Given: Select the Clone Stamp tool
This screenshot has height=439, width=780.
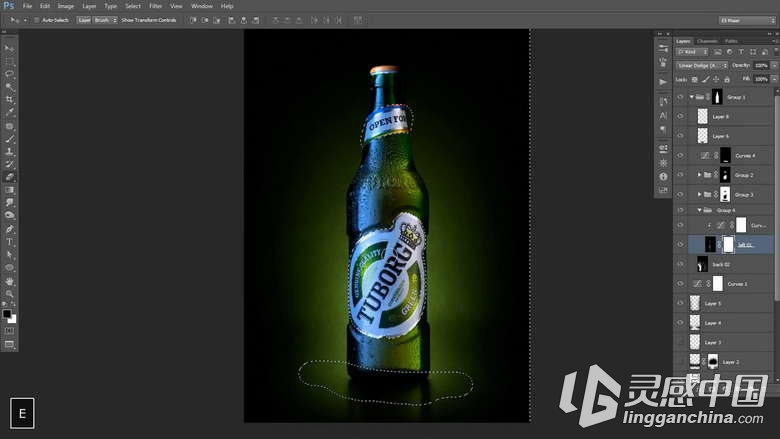Looking at the screenshot, I should tap(9, 152).
